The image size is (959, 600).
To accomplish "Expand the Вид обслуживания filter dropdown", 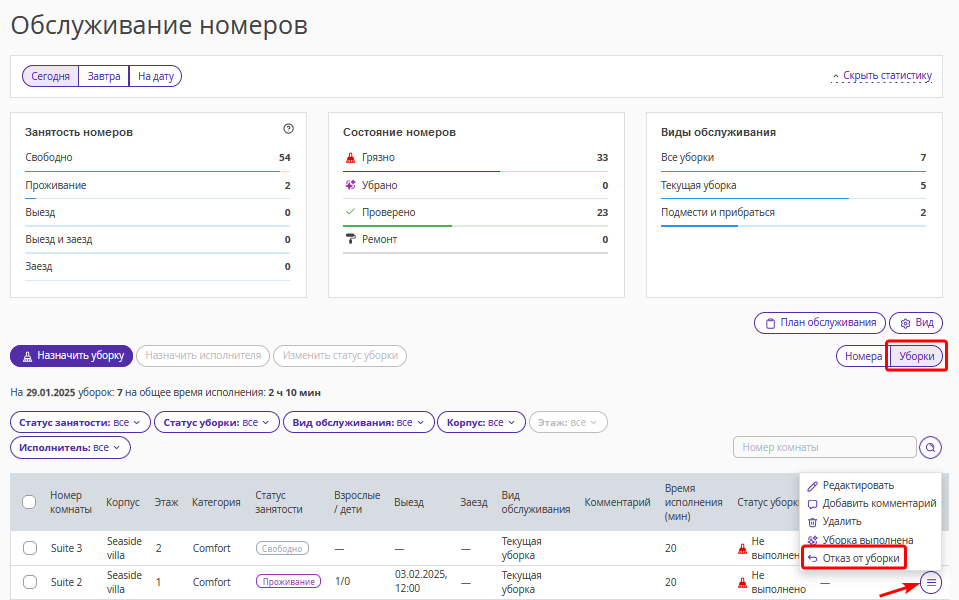I will coord(358,423).
